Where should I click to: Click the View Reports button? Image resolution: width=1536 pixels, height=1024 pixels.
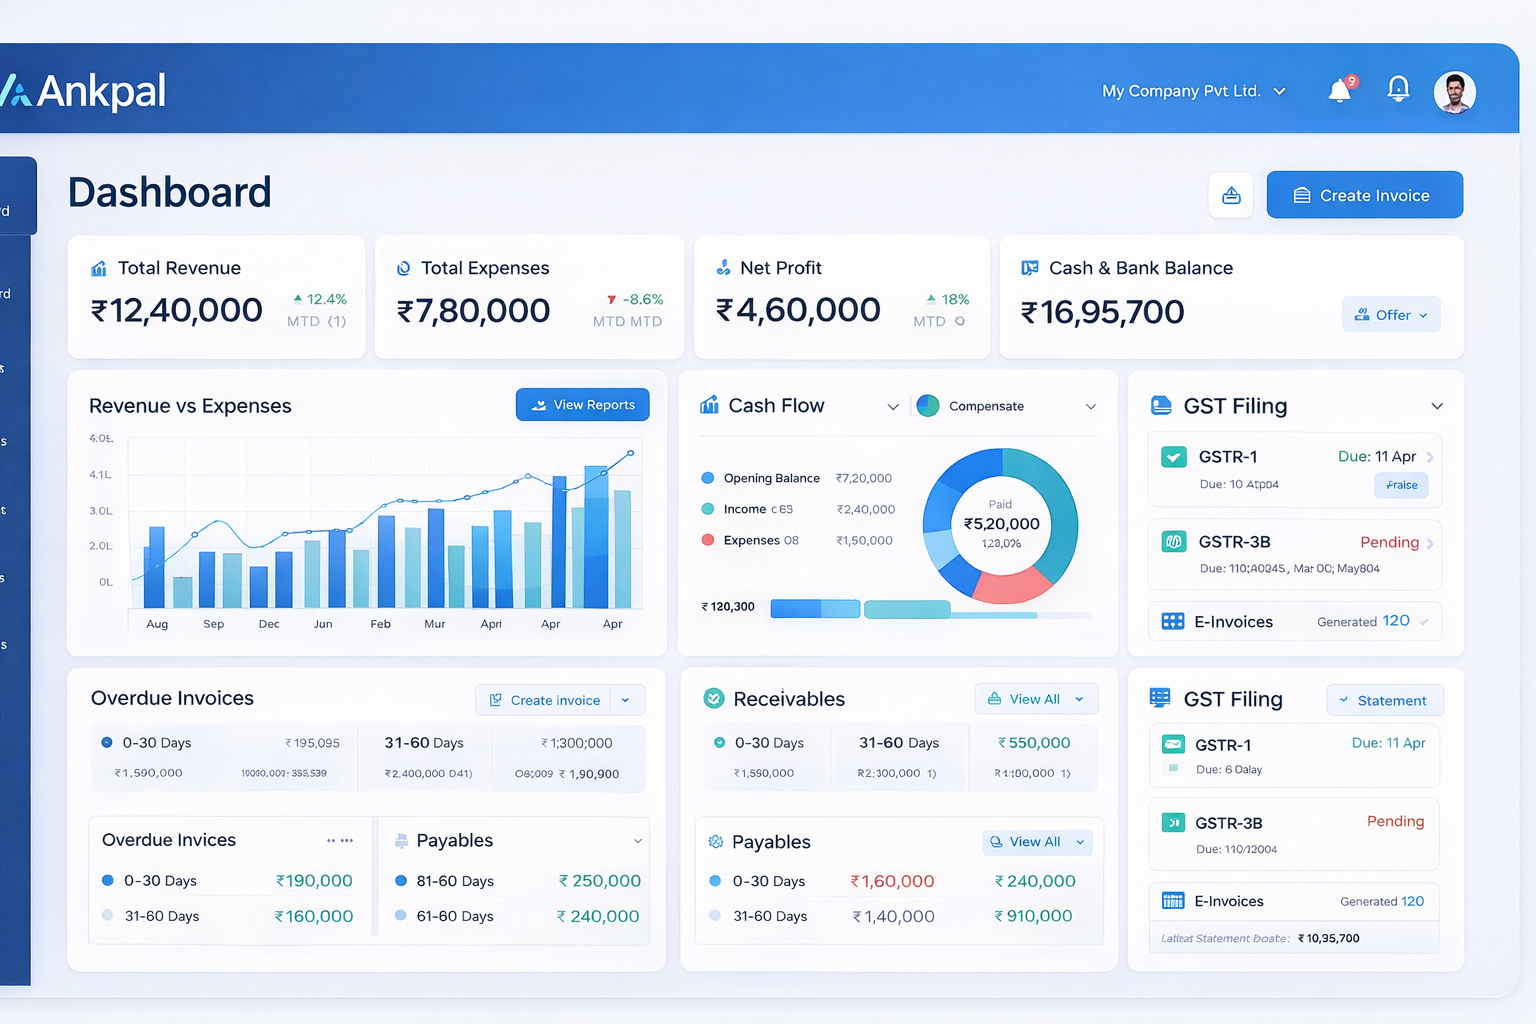coord(582,404)
